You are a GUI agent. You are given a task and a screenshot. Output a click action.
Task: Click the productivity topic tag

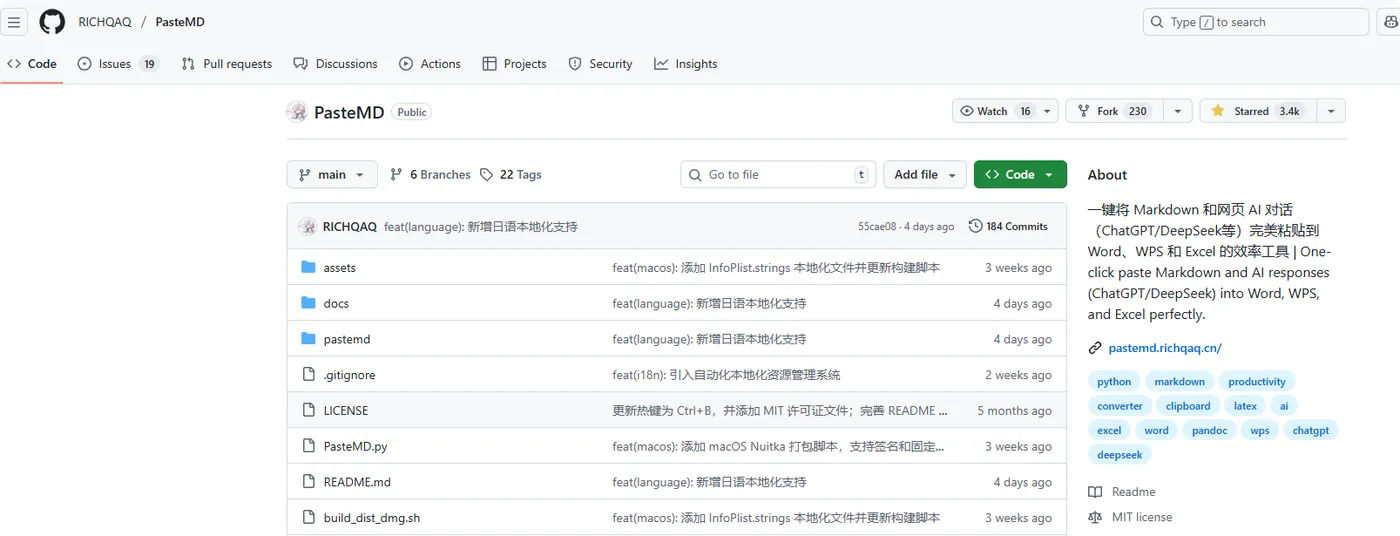[1257, 381]
